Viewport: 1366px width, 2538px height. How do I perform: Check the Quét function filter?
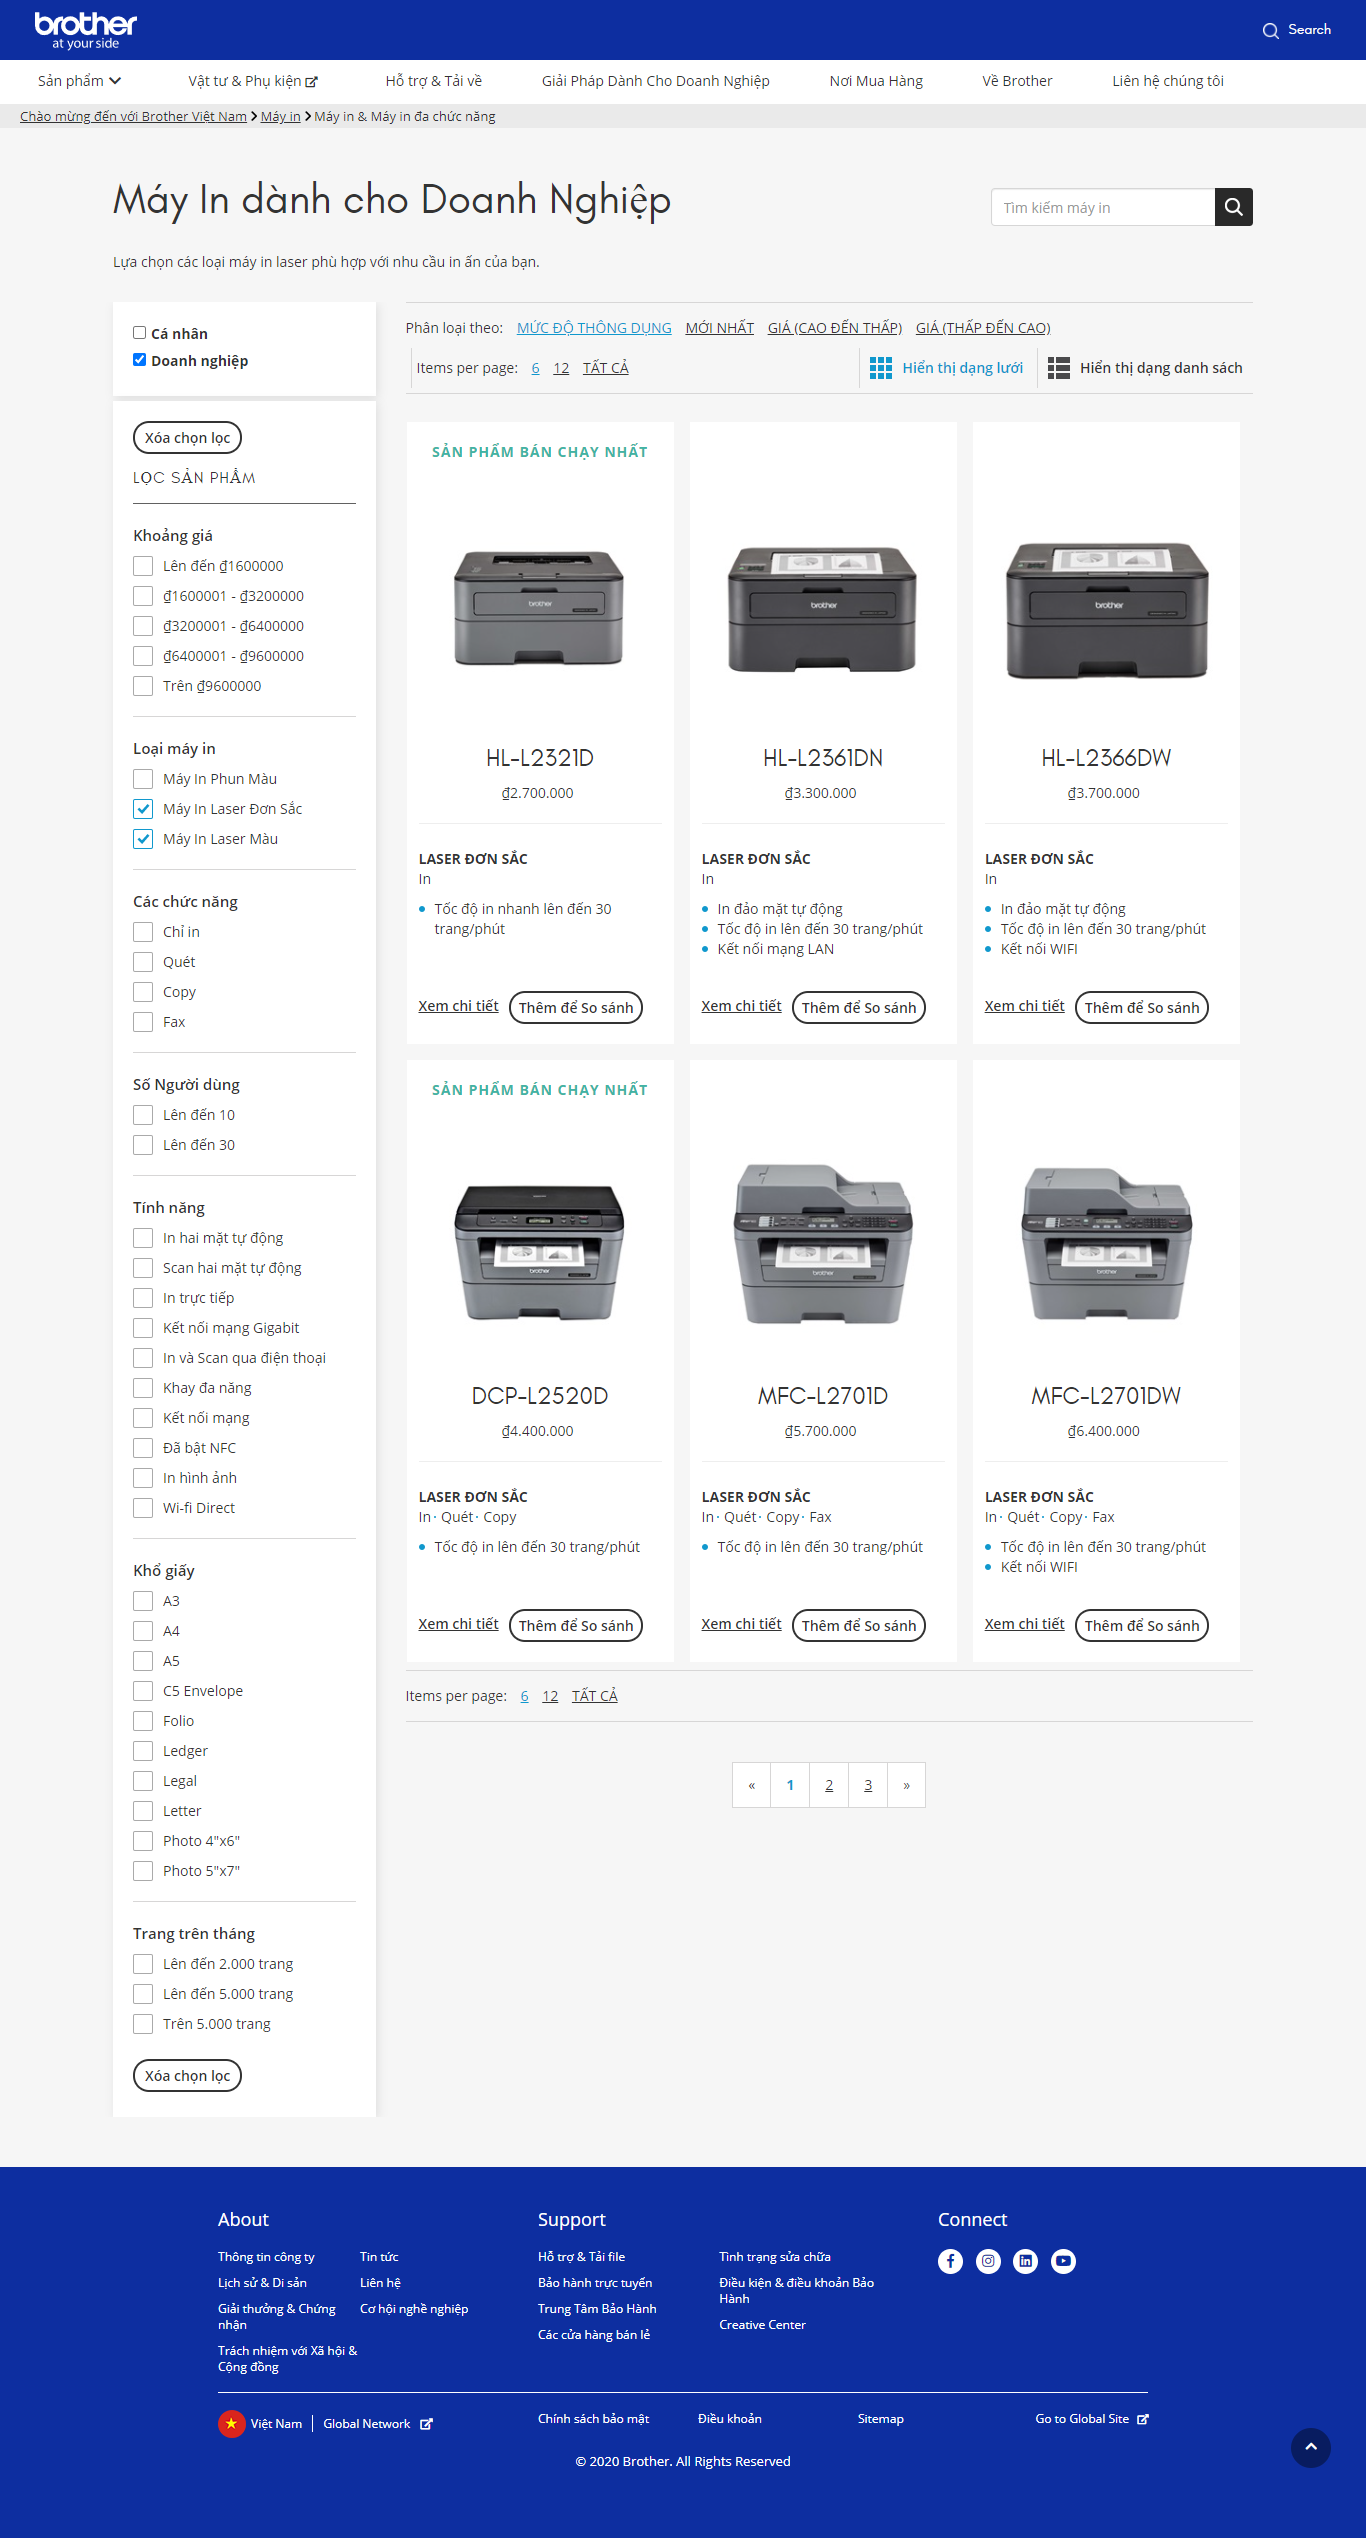click(143, 962)
